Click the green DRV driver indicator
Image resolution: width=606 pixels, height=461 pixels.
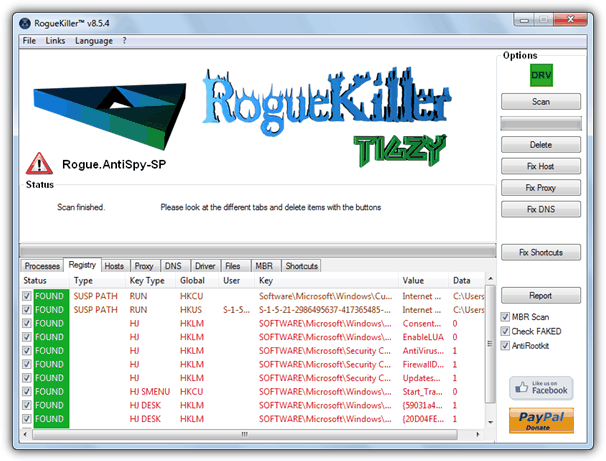(x=541, y=75)
